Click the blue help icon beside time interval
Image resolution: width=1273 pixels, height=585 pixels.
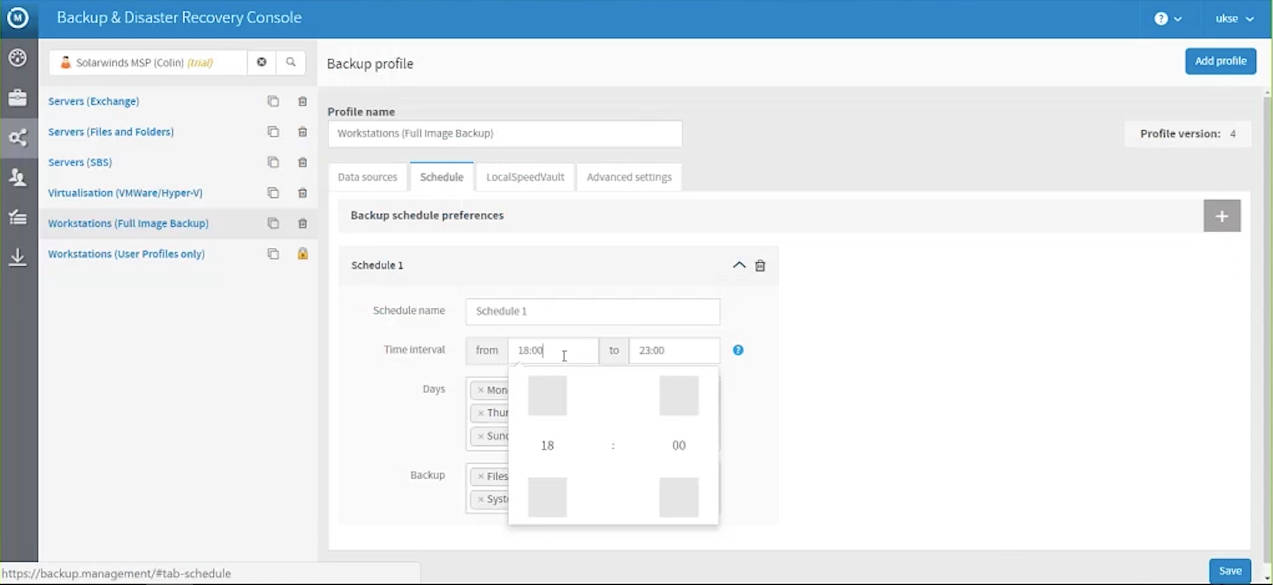tap(738, 350)
